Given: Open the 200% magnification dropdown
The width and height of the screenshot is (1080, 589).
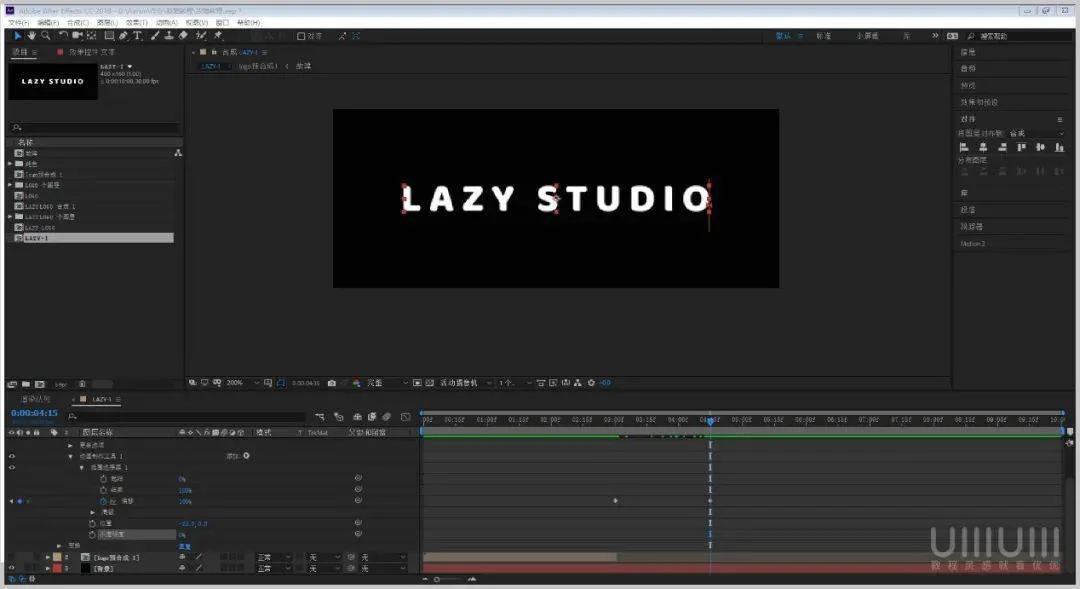Looking at the screenshot, I should [x=242, y=383].
